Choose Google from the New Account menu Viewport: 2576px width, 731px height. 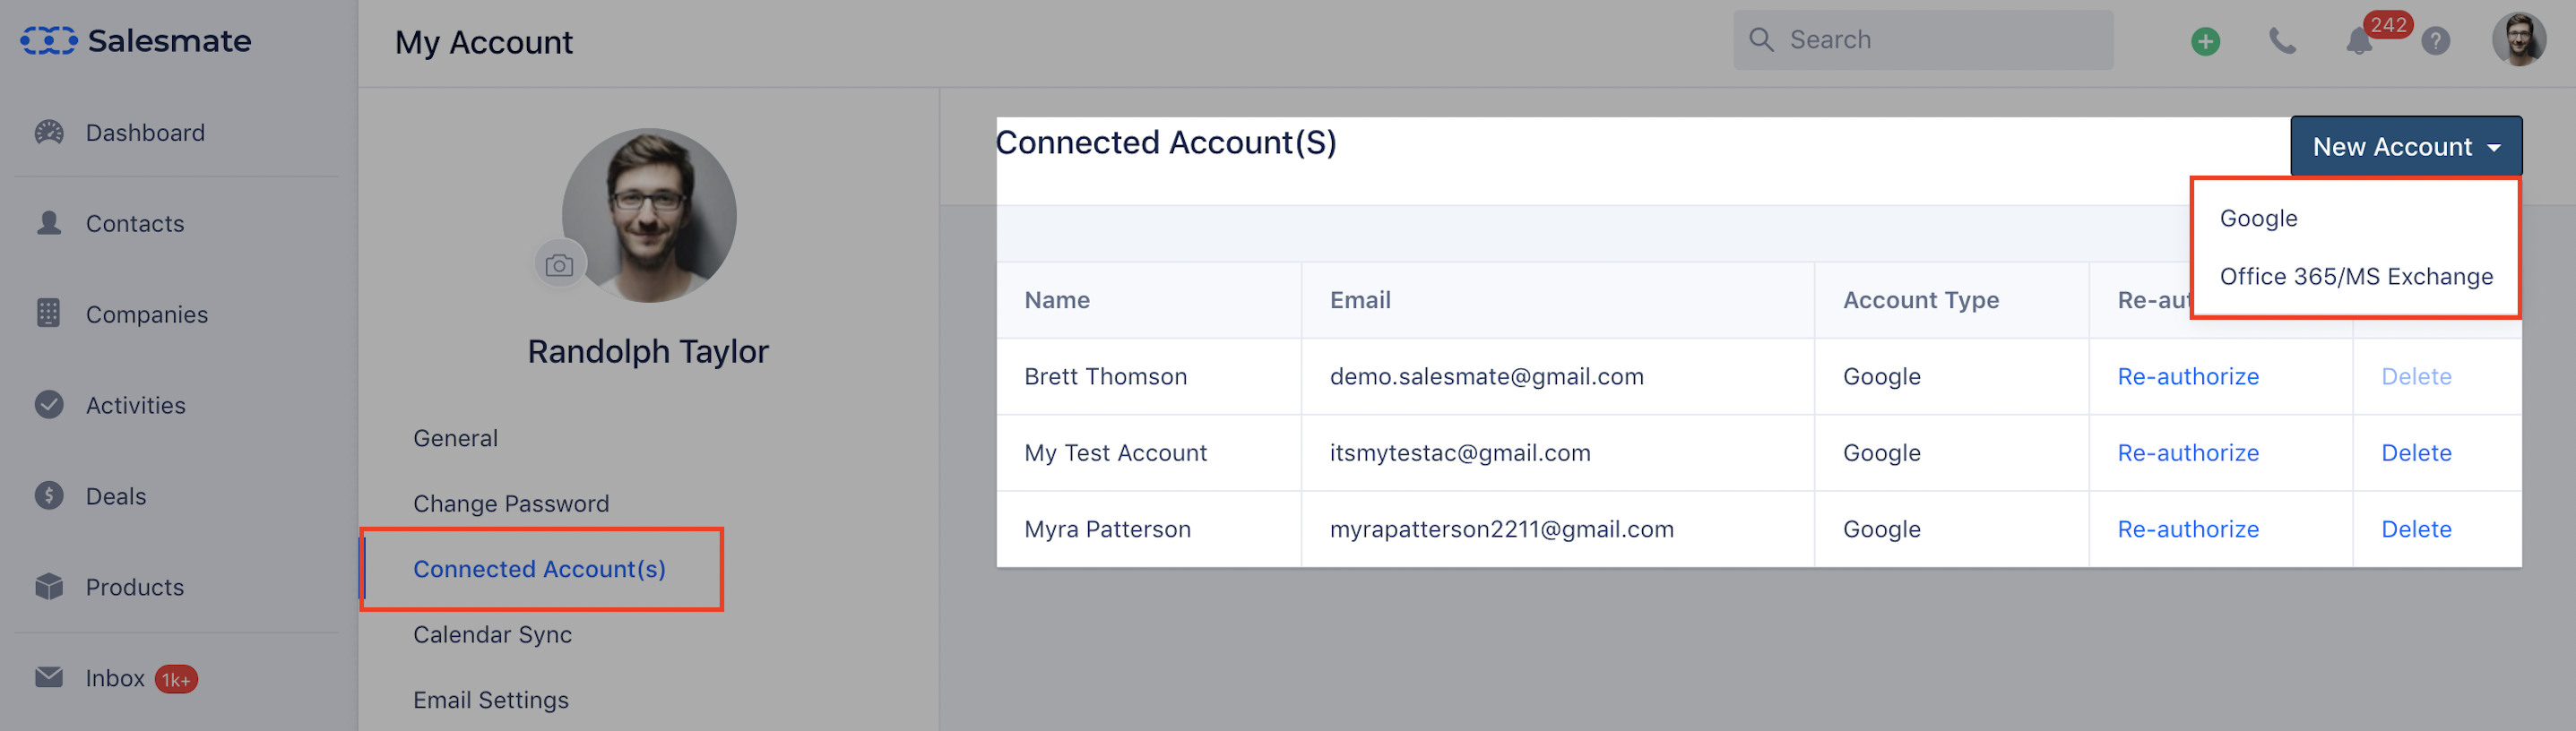(2258, 218)
